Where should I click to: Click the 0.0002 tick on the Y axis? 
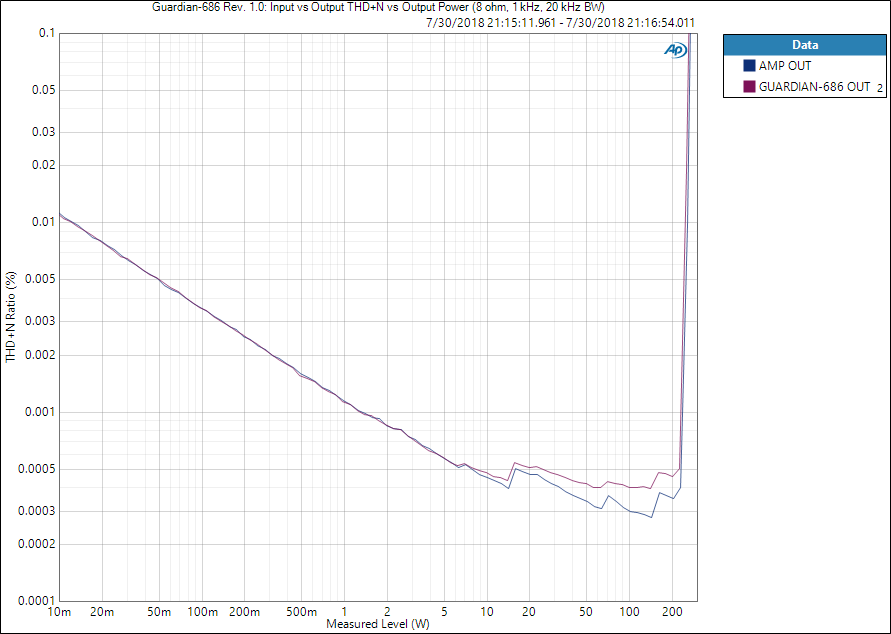[38, 544]
